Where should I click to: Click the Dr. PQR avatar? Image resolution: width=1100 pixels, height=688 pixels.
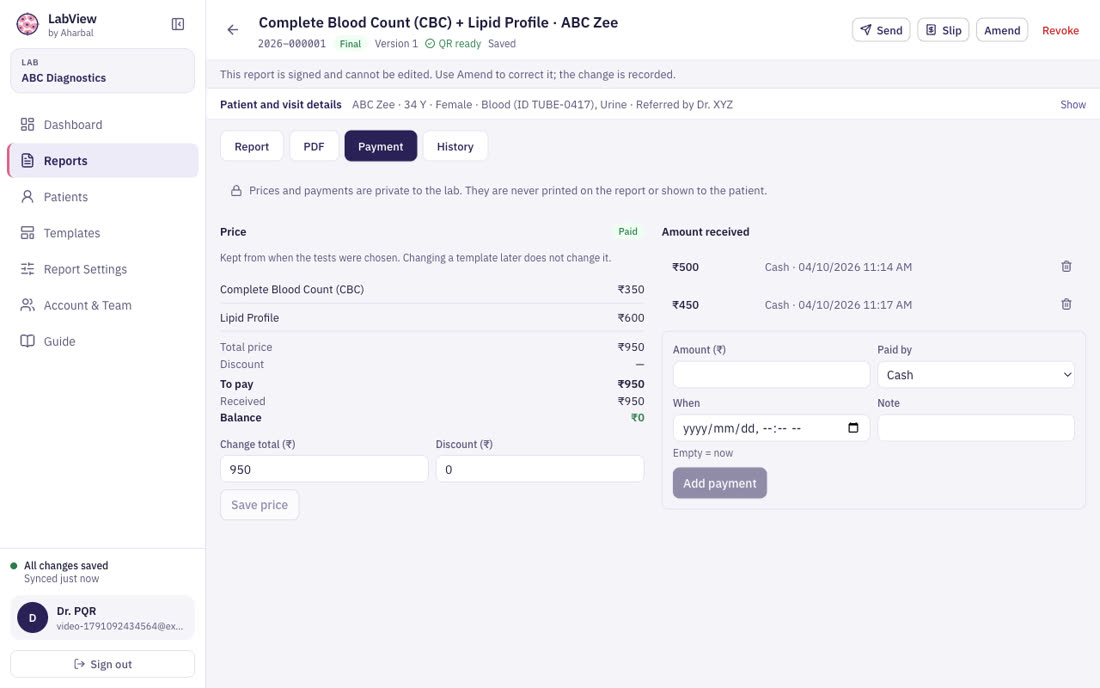[32, 618]
